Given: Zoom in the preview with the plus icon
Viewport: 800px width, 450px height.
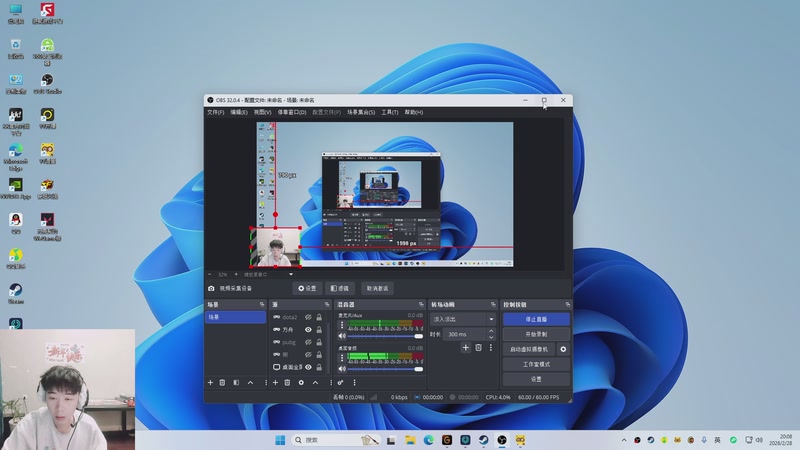Looking at the screenshot, I should point(236,274).
